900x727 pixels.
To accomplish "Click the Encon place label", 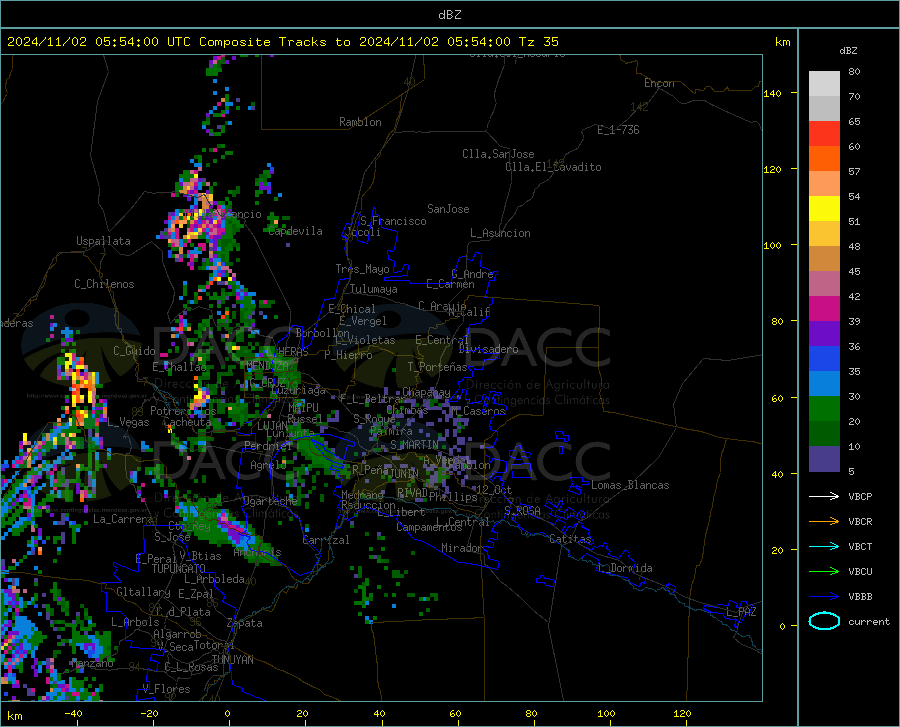I will click(x=659, y=83).
